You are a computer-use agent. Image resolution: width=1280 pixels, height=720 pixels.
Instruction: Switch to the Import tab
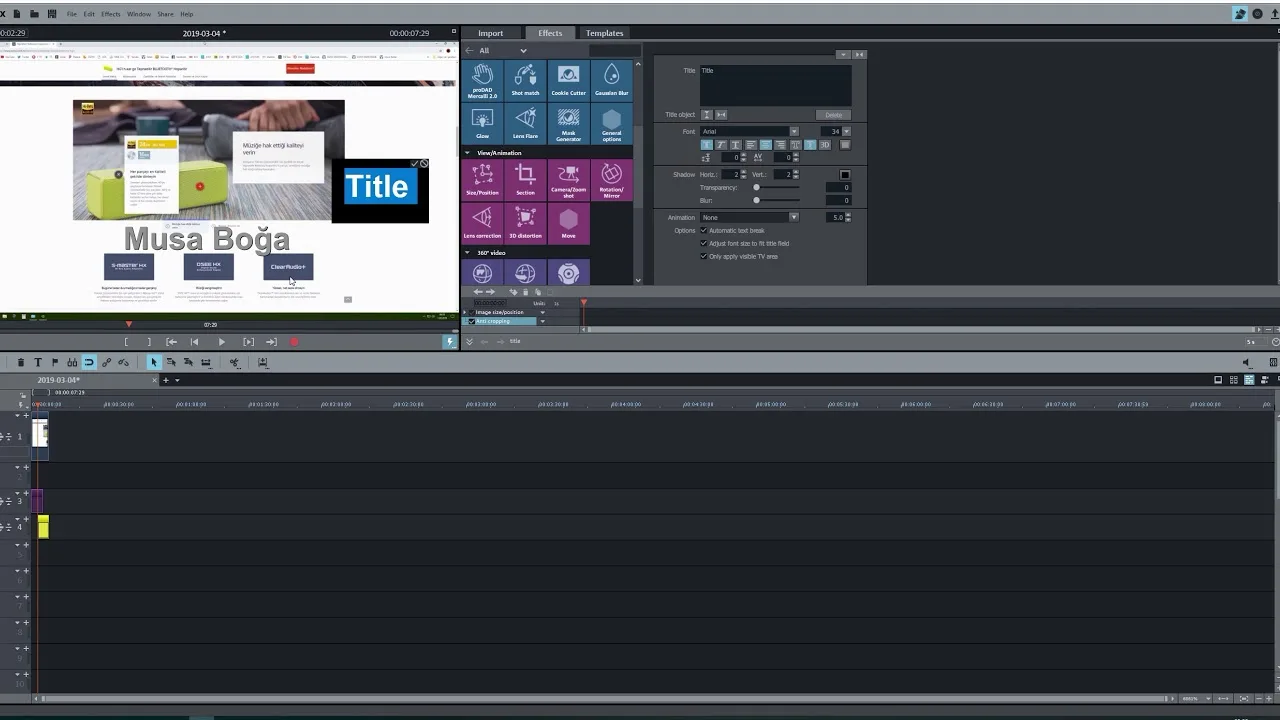[x=490, y=33]
